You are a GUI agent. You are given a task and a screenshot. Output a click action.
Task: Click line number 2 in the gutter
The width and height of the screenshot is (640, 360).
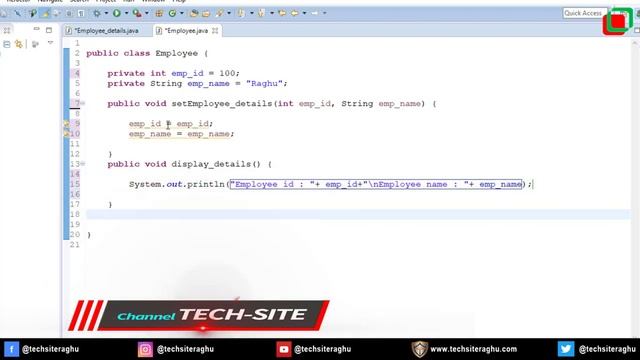(x=77, y=53)
